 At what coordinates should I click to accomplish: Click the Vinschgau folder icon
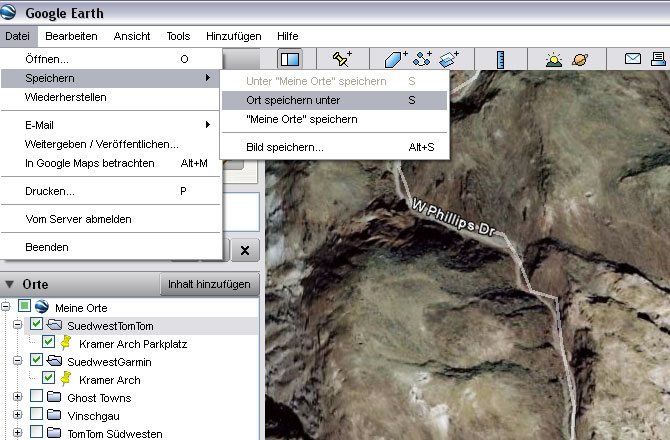coord(54,415)
